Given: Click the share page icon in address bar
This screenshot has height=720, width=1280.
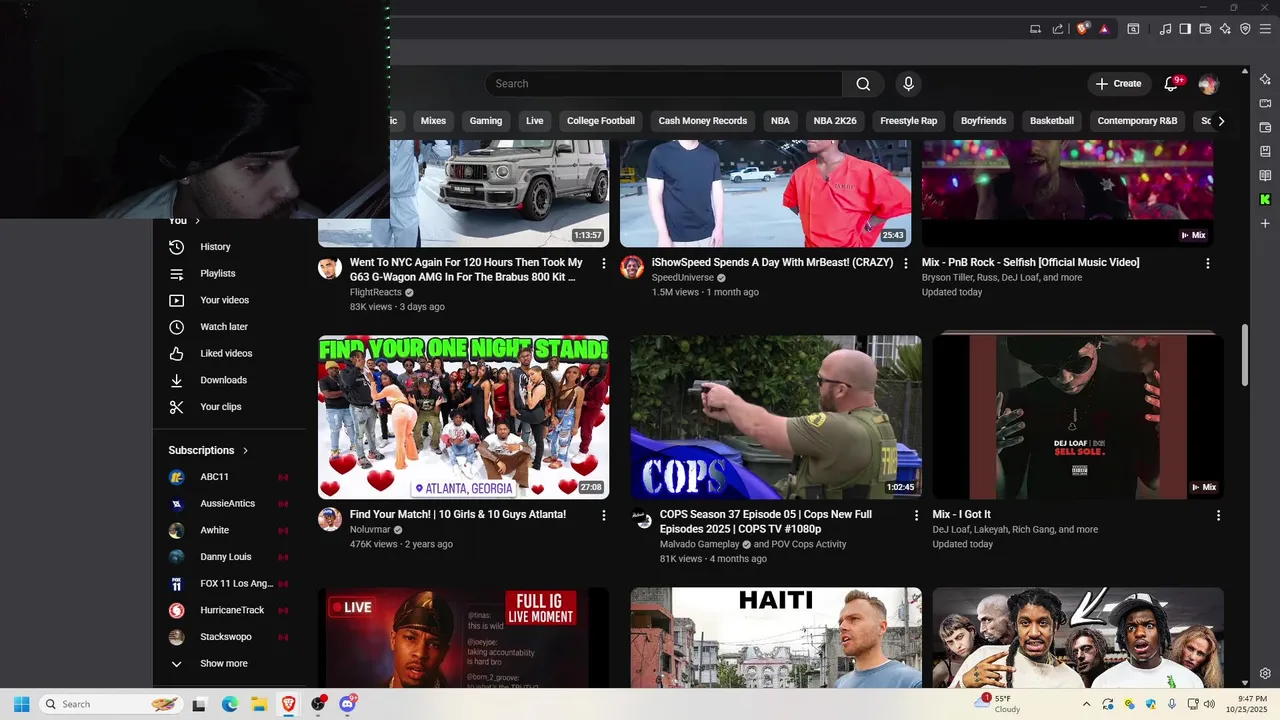Looking at the screenshot, I should tap(1058, 29).
